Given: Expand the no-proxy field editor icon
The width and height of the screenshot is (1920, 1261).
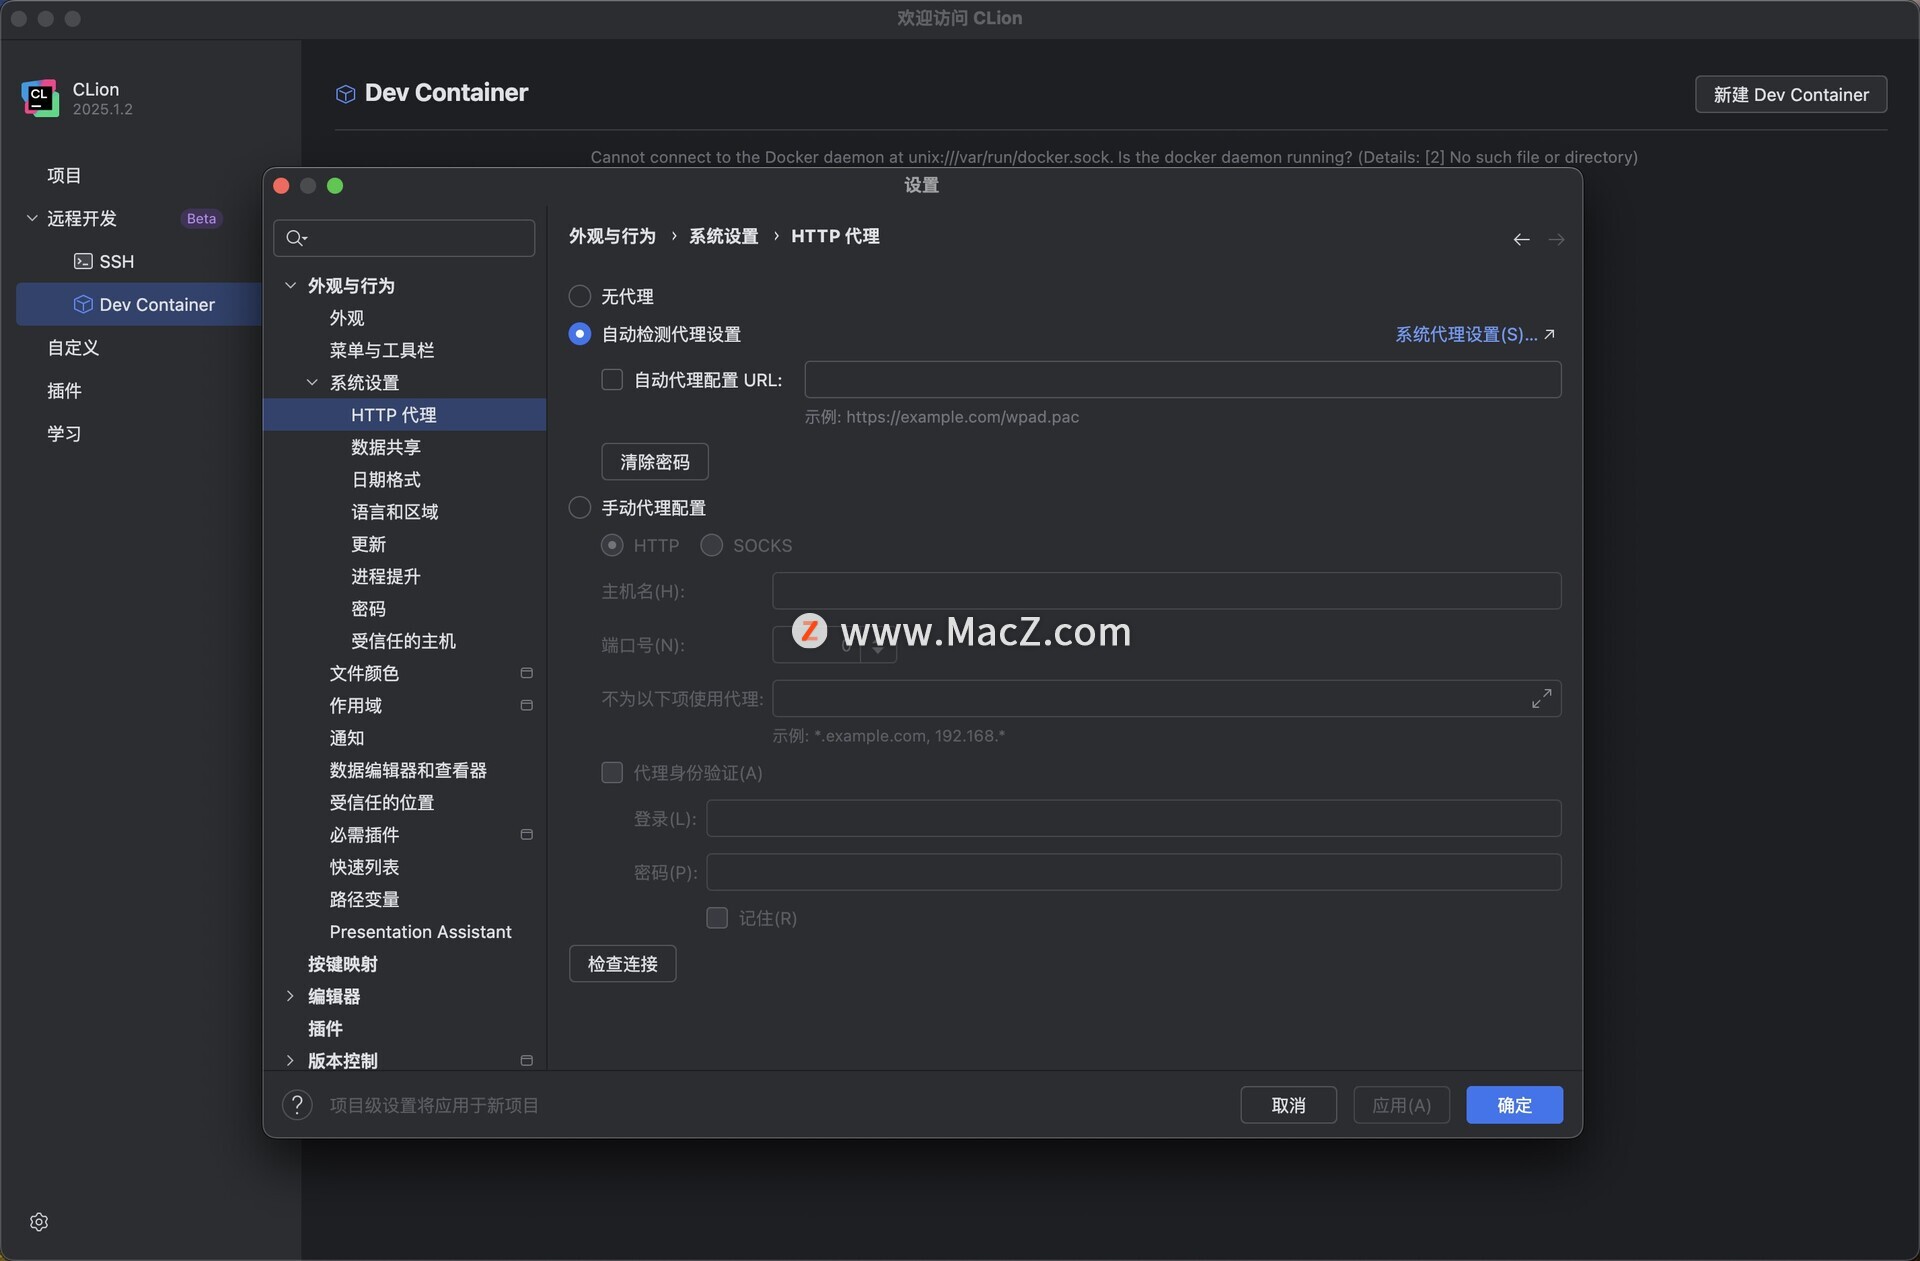Looking at the screenshot, I should (1541, 699).
